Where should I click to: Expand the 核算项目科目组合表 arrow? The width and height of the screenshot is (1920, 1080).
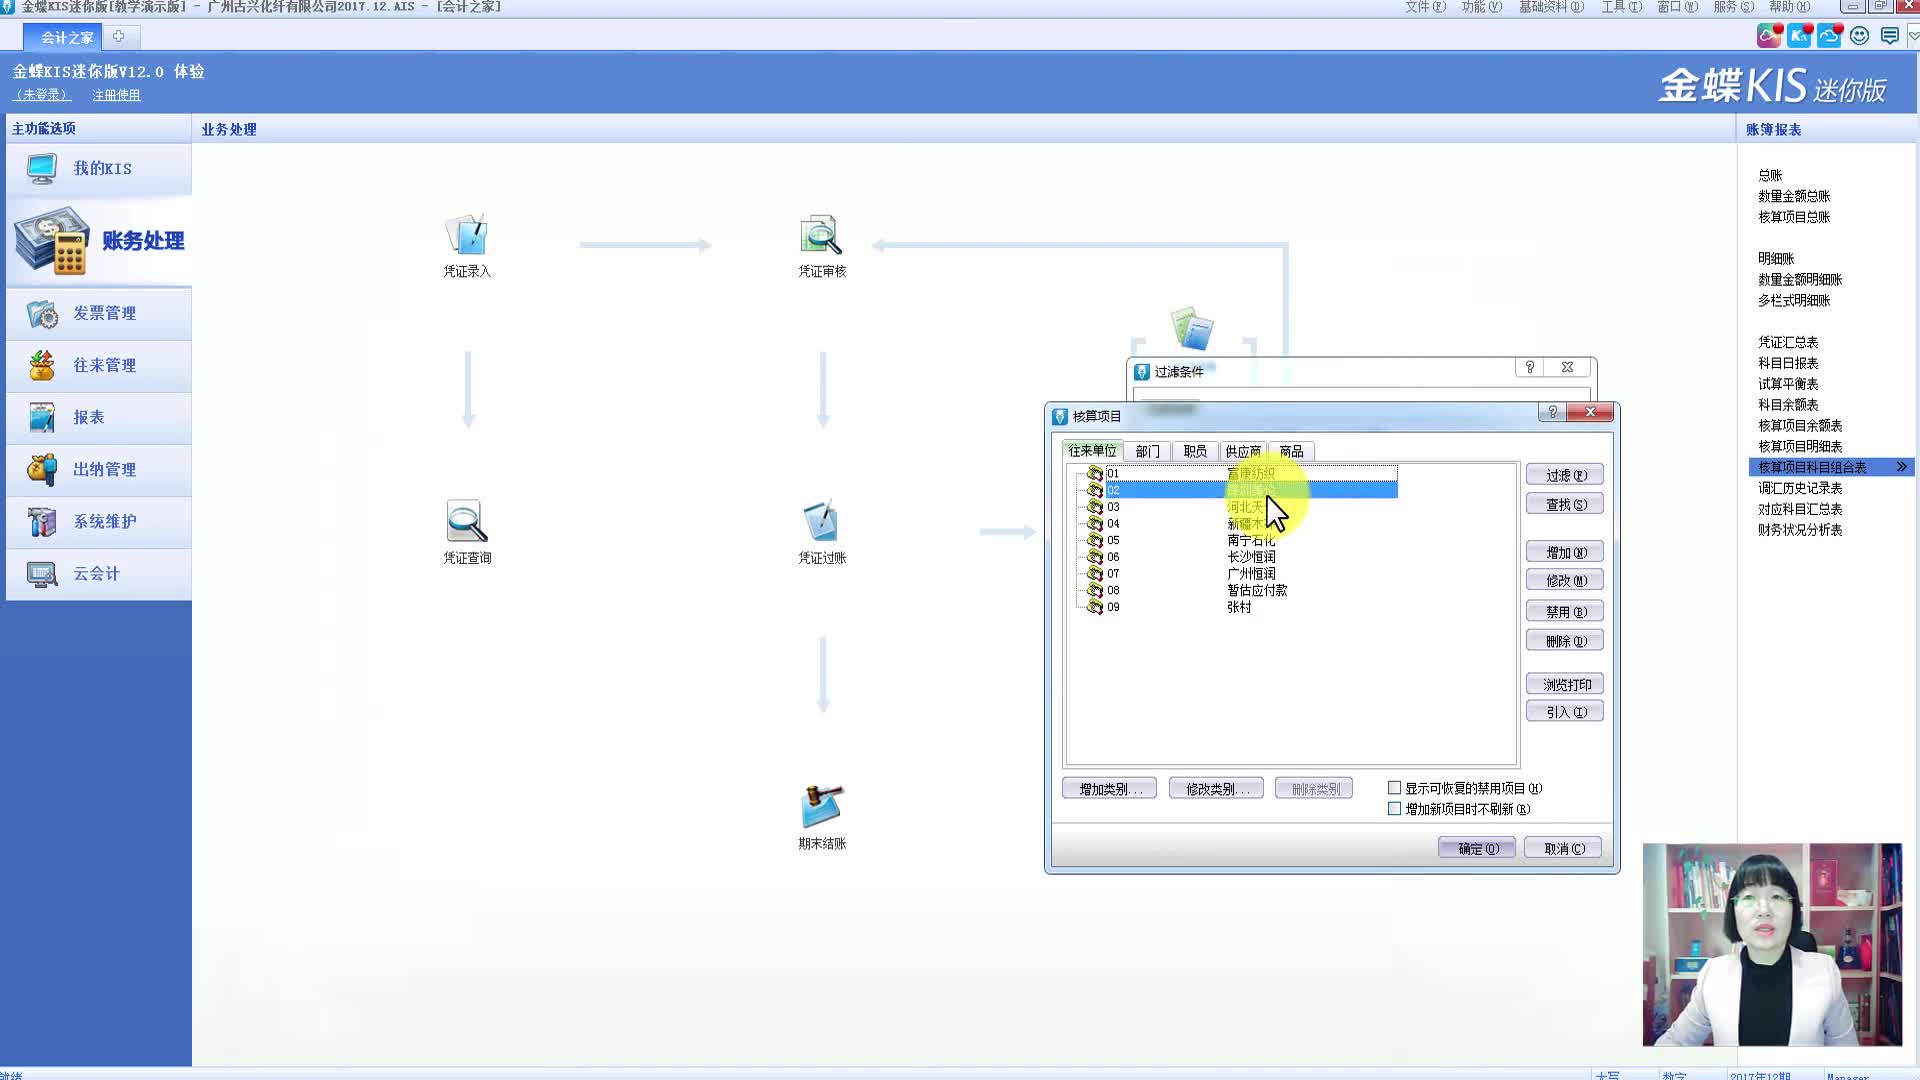(x=1901, y=467)
